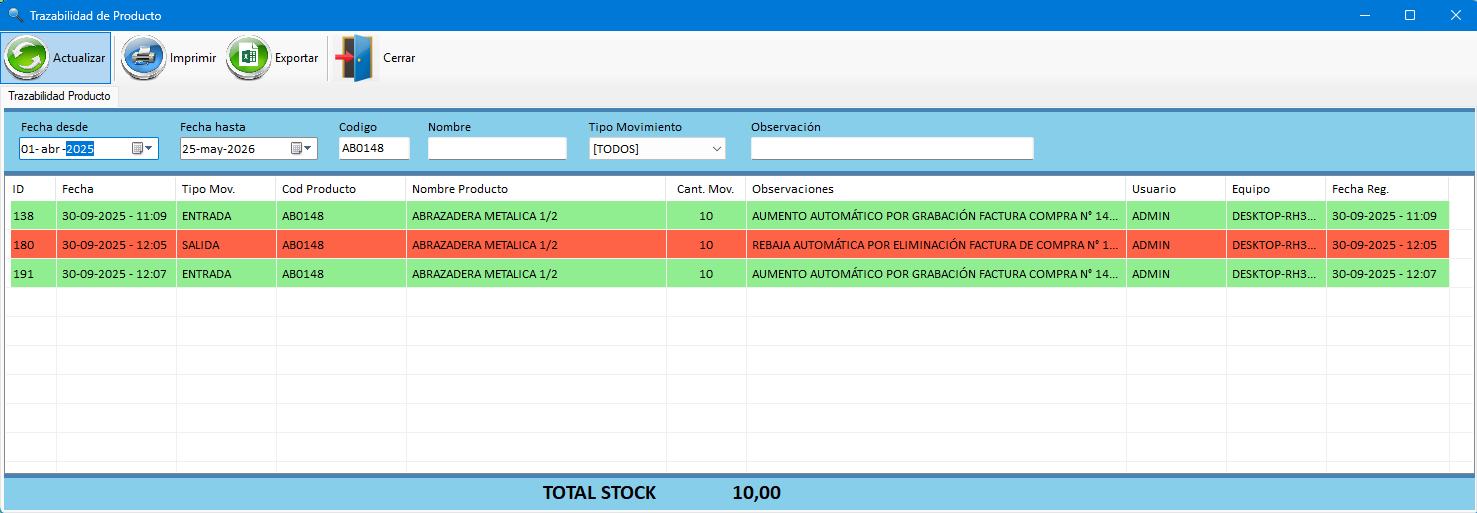Click the Fecha cell 30-09-2025 - 11:09 in row 138
Image resolution: width=1477 pixels, height=513 pixels.
116,216
